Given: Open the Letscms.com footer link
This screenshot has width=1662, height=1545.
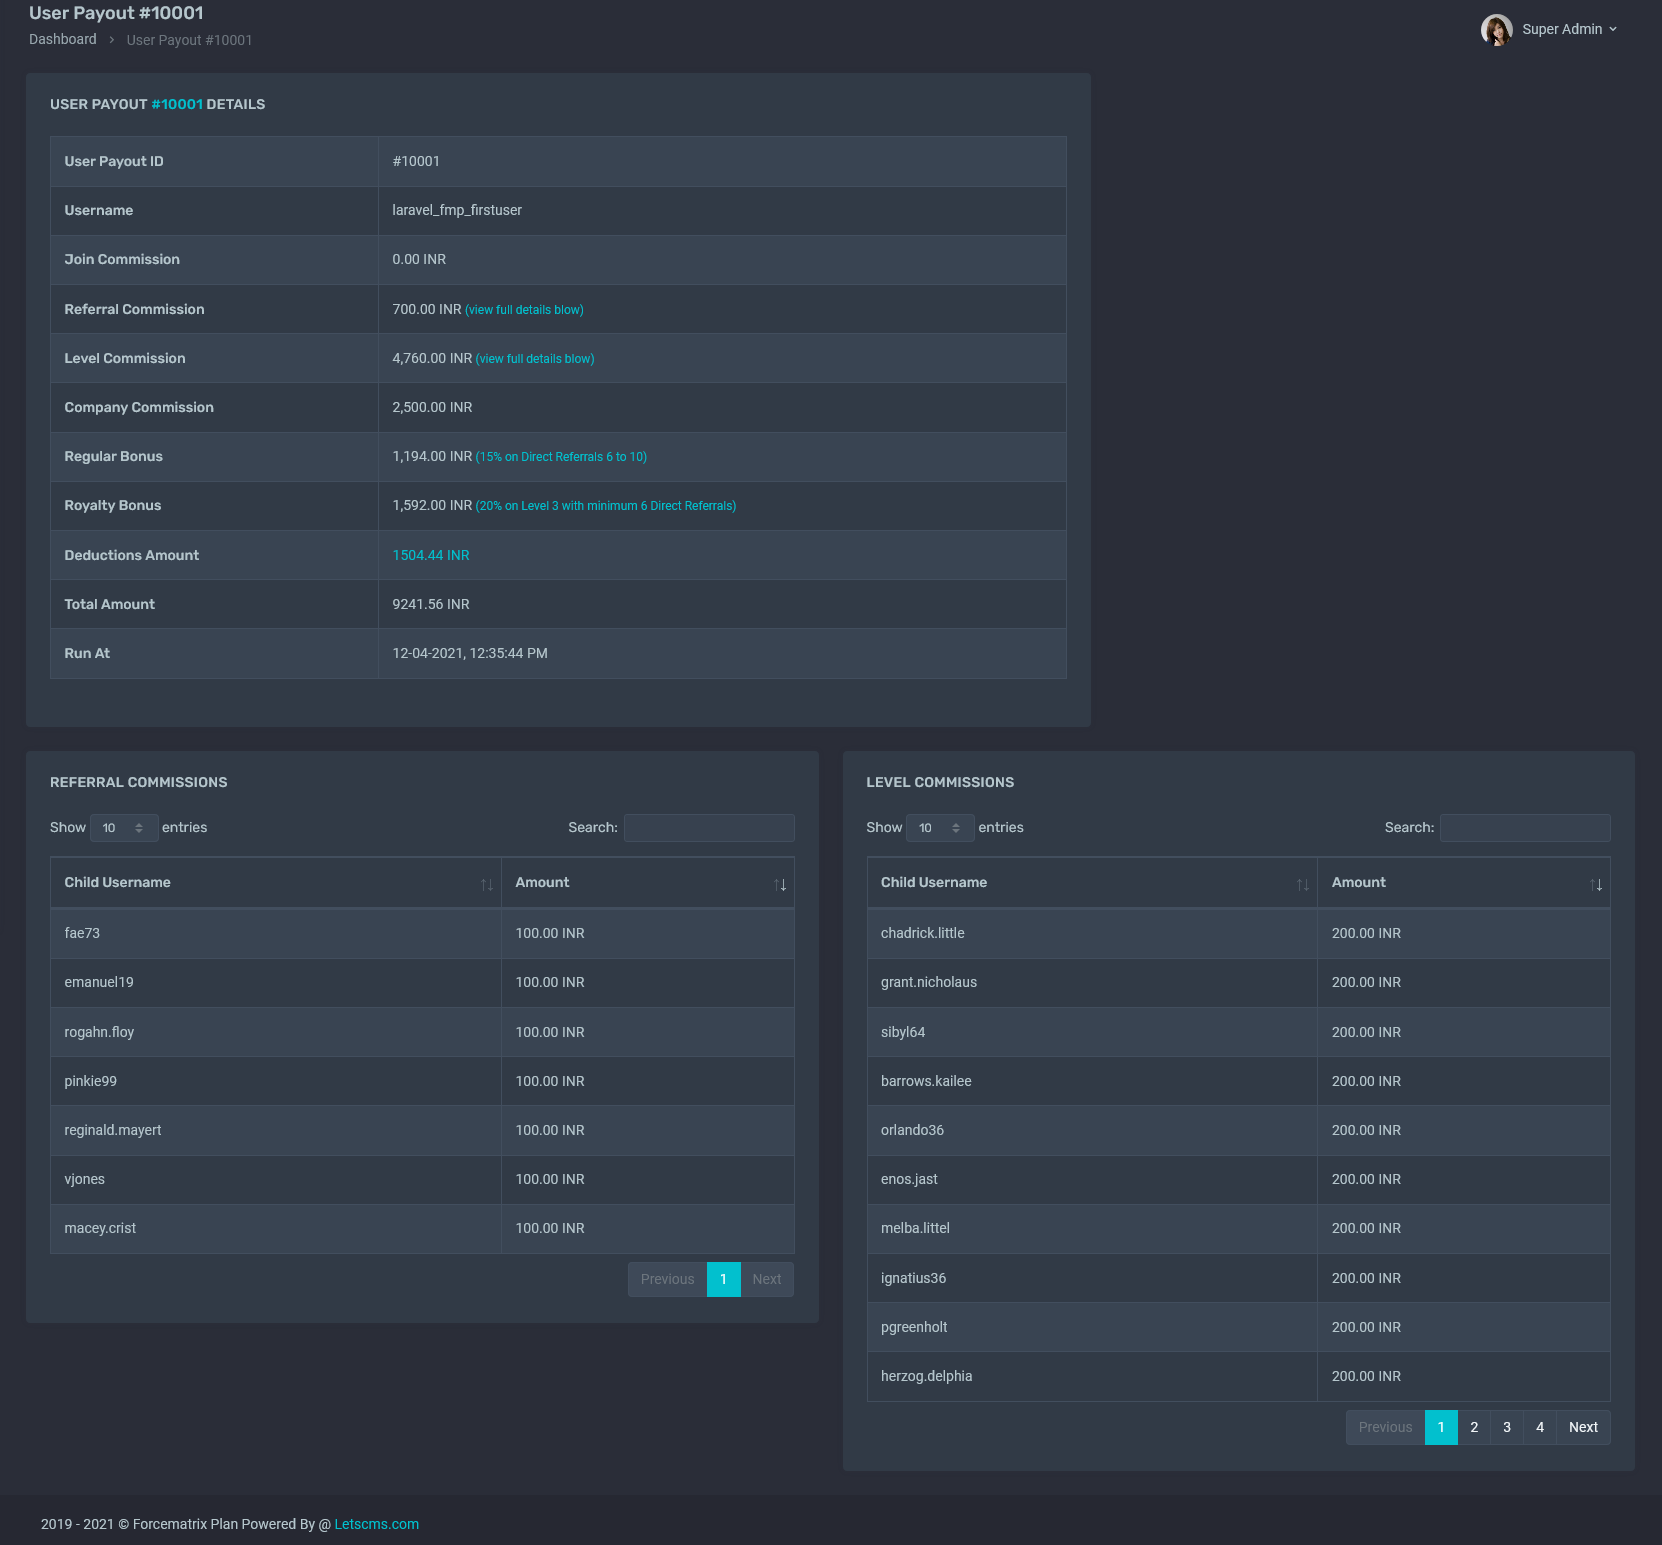Looking at the screenshot, I should coord(376,1524).
